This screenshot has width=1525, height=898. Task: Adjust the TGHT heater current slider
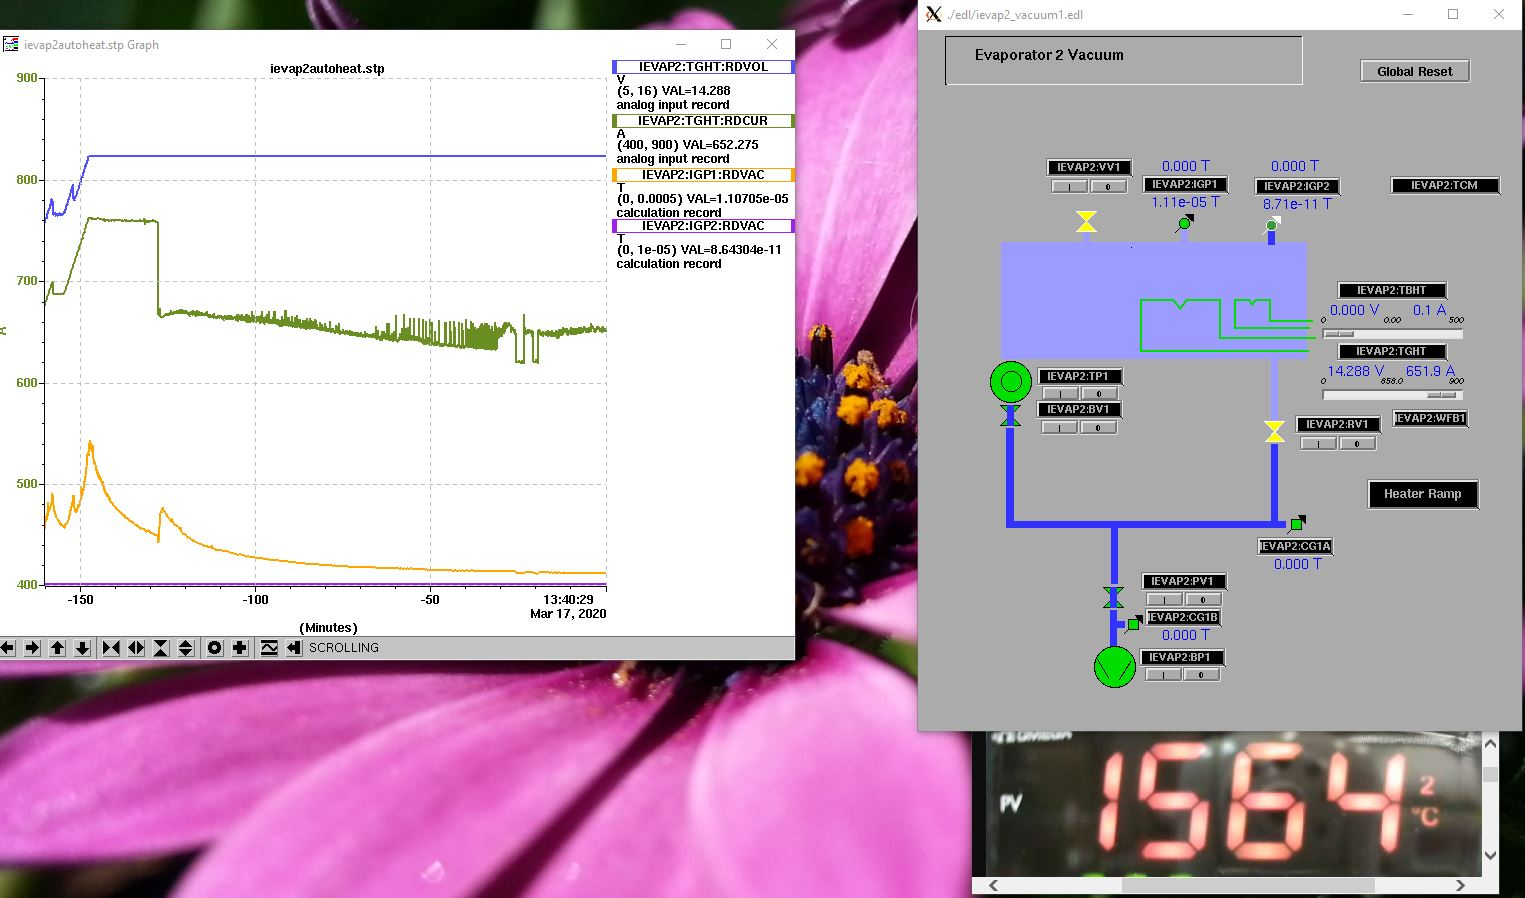[x=1392, y=395]
